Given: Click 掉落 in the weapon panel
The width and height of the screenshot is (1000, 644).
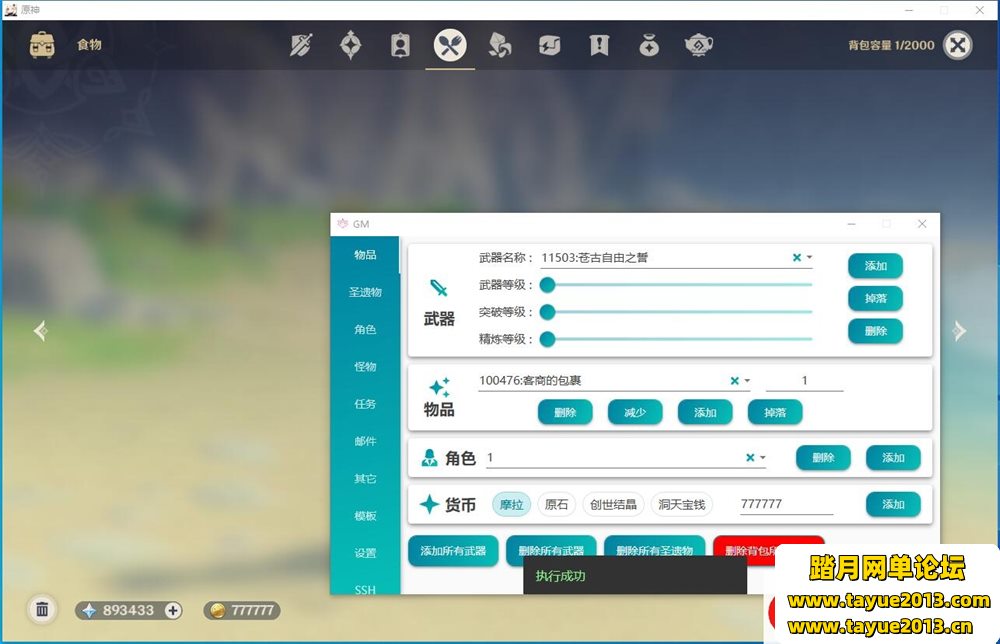Looking at the screenshot, I should 875,298.
